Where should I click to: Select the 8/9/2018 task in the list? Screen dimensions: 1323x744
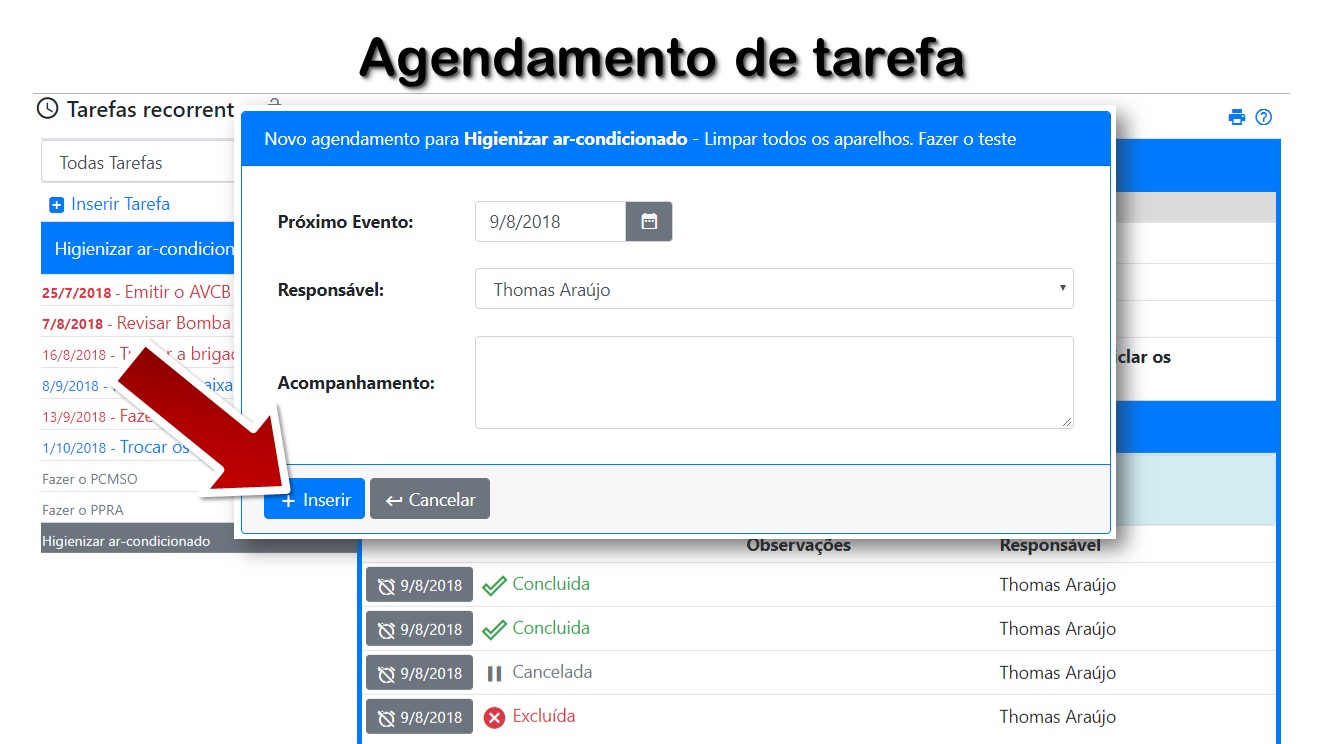(x=137, y=386)
